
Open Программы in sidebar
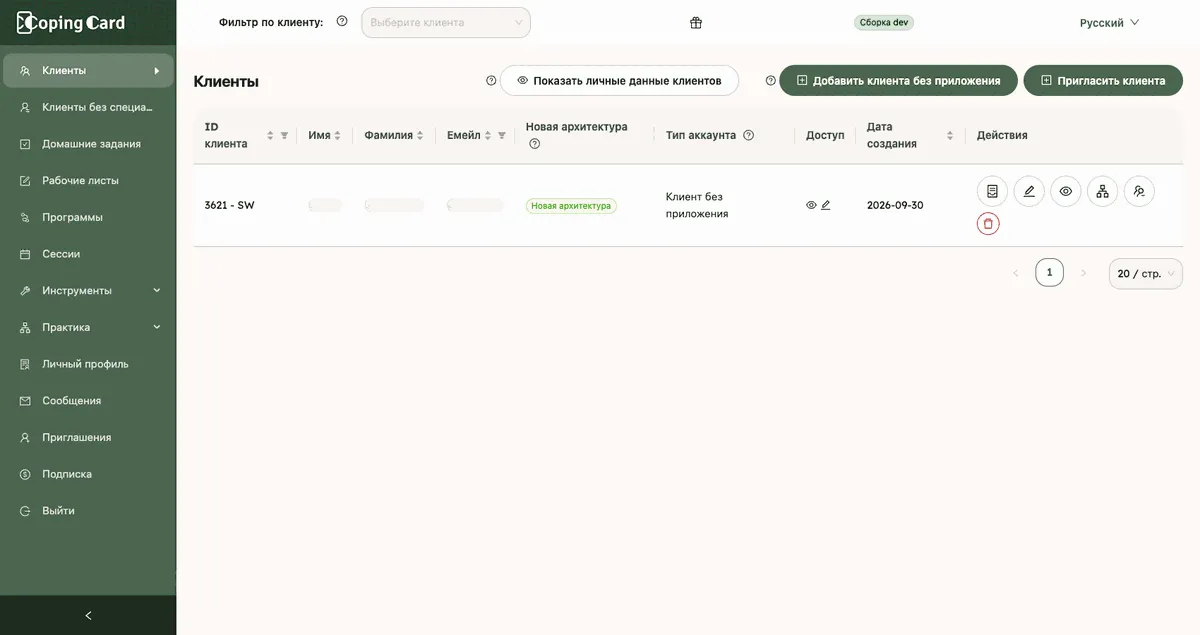point(88,217)
